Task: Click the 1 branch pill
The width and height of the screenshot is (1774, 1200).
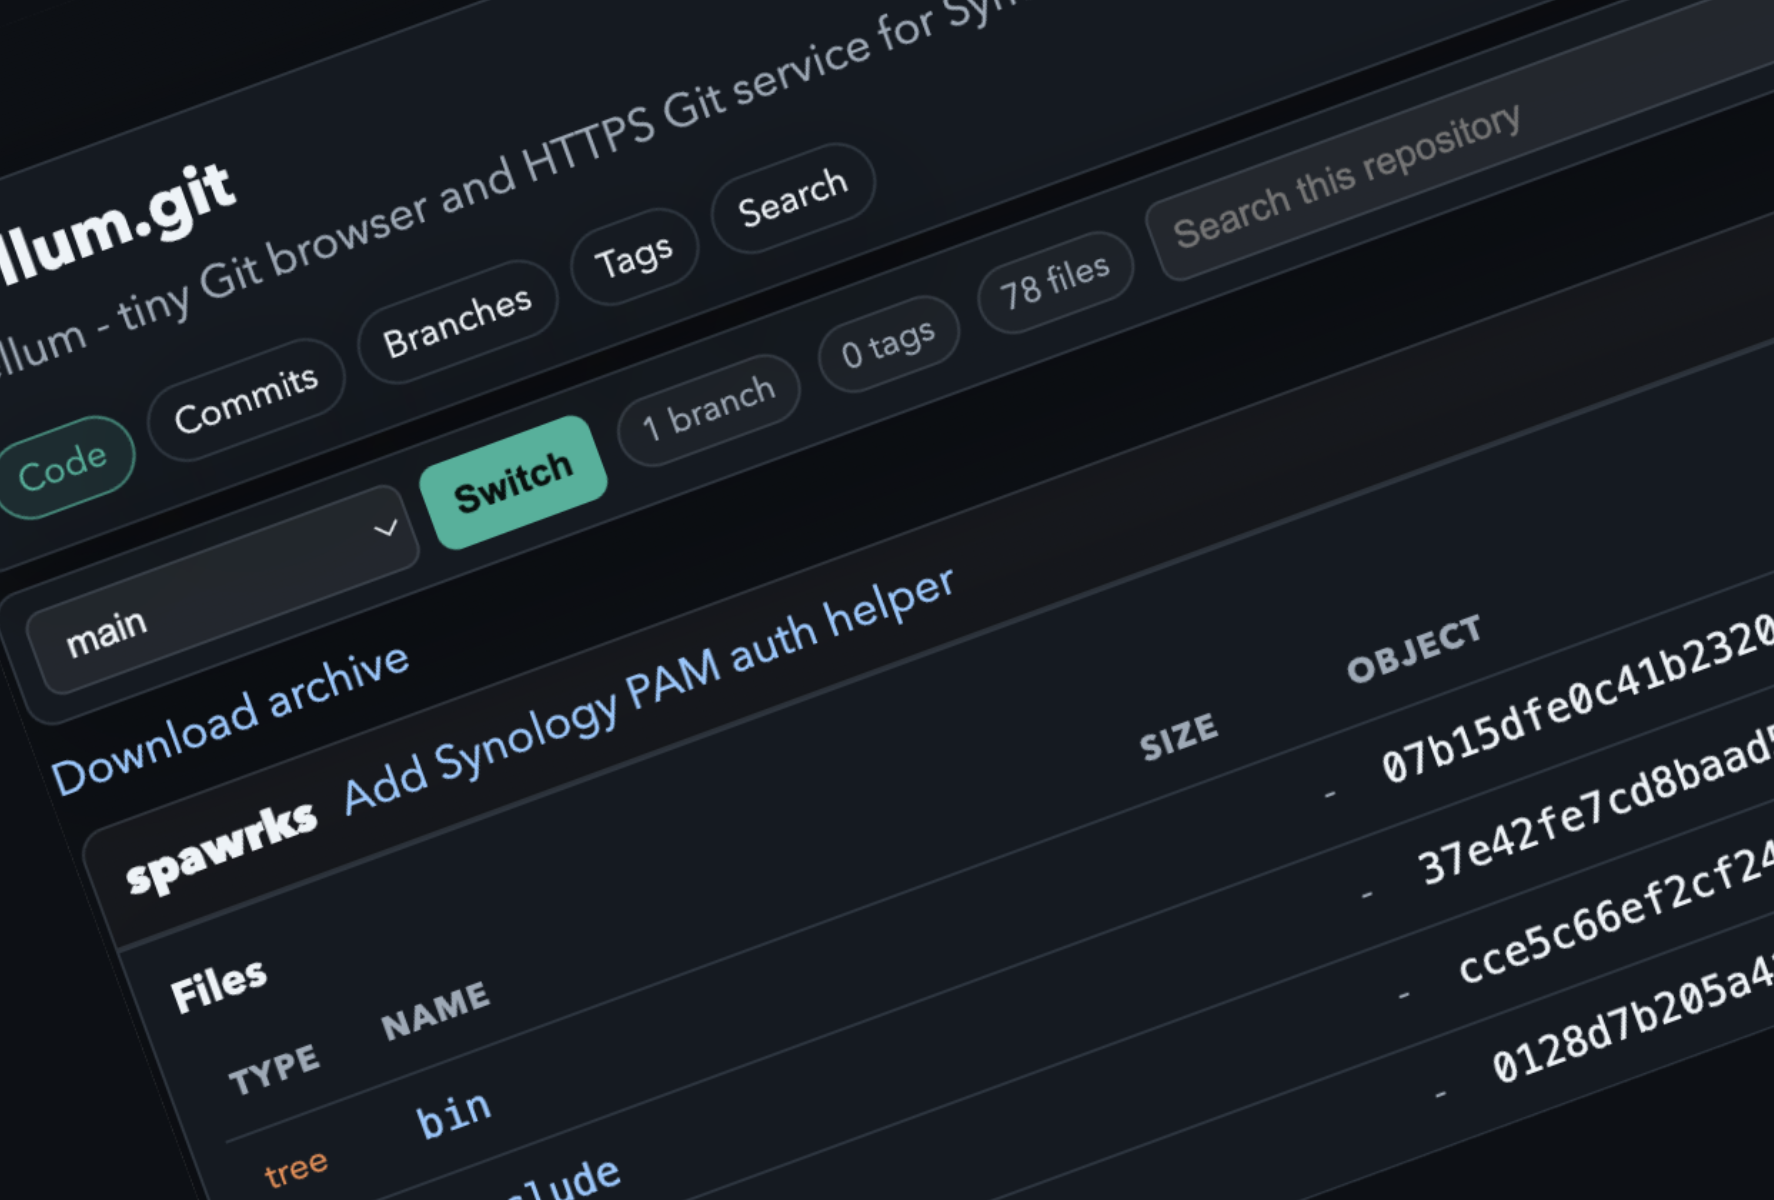Action: point(709,411)
